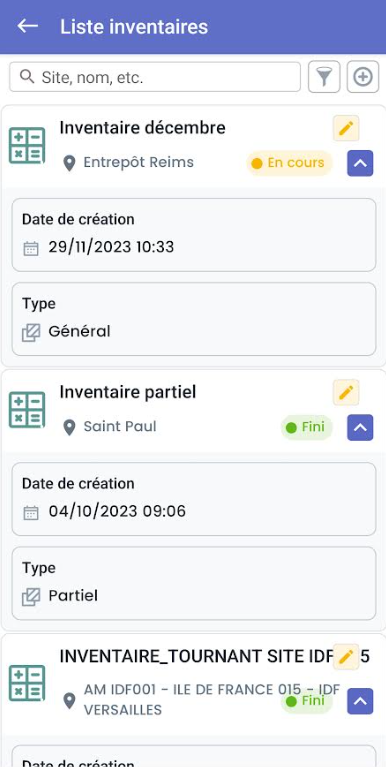386x767 pixels.
Task: Open the filter funnel icon
Action: coord(324,77)
